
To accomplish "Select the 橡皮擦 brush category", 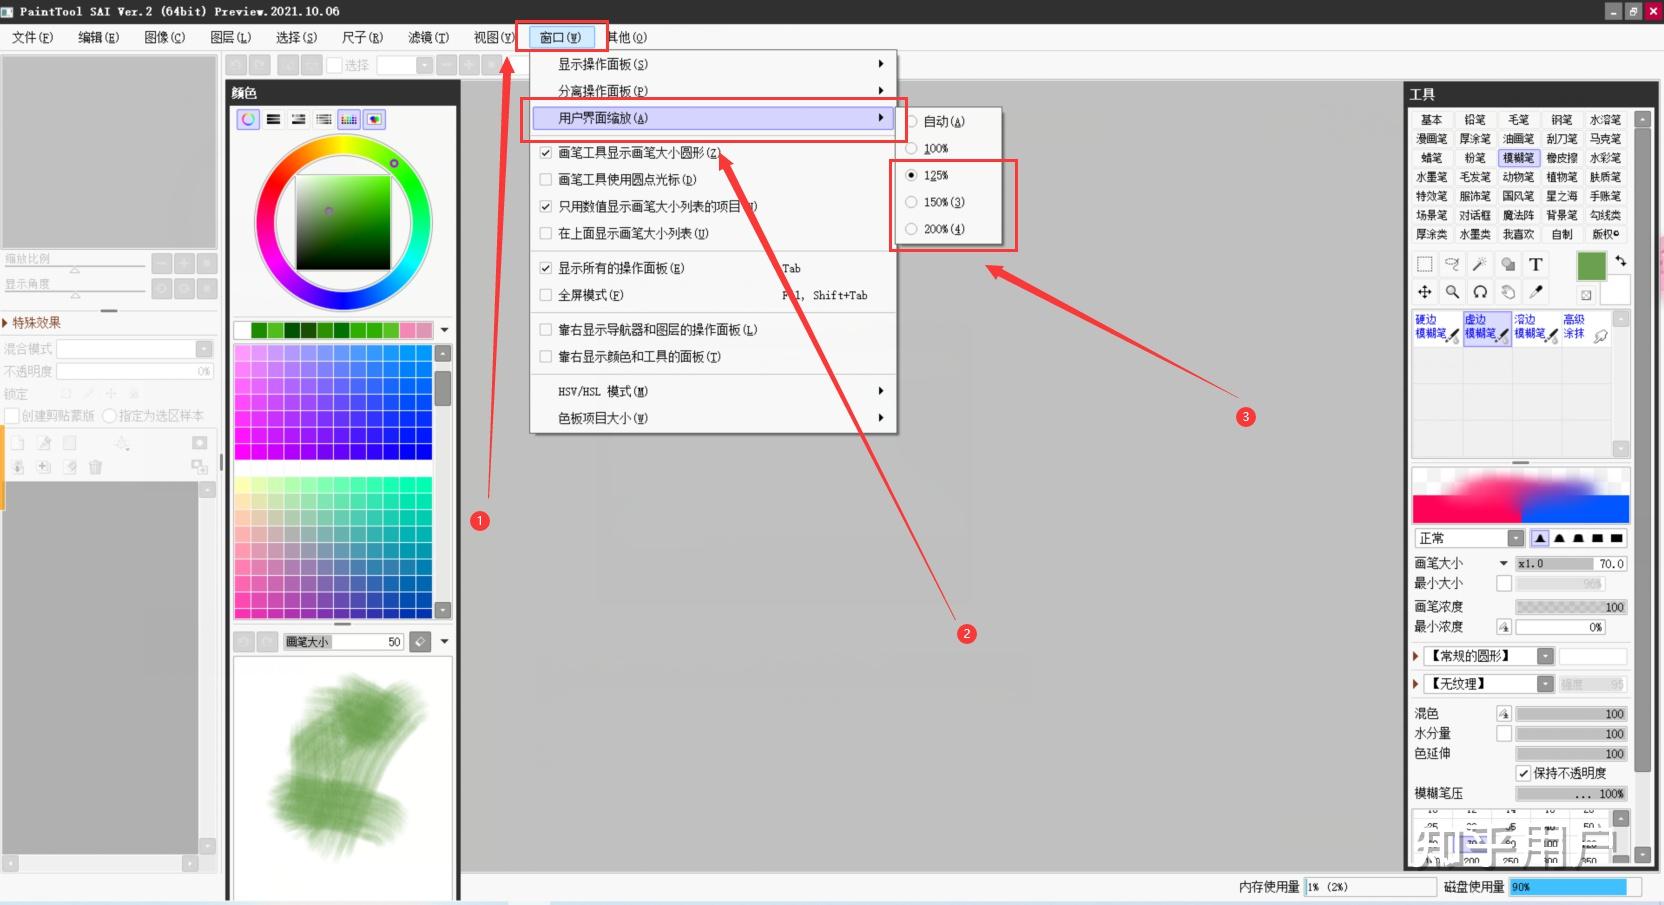I will tap(1561, 157).
